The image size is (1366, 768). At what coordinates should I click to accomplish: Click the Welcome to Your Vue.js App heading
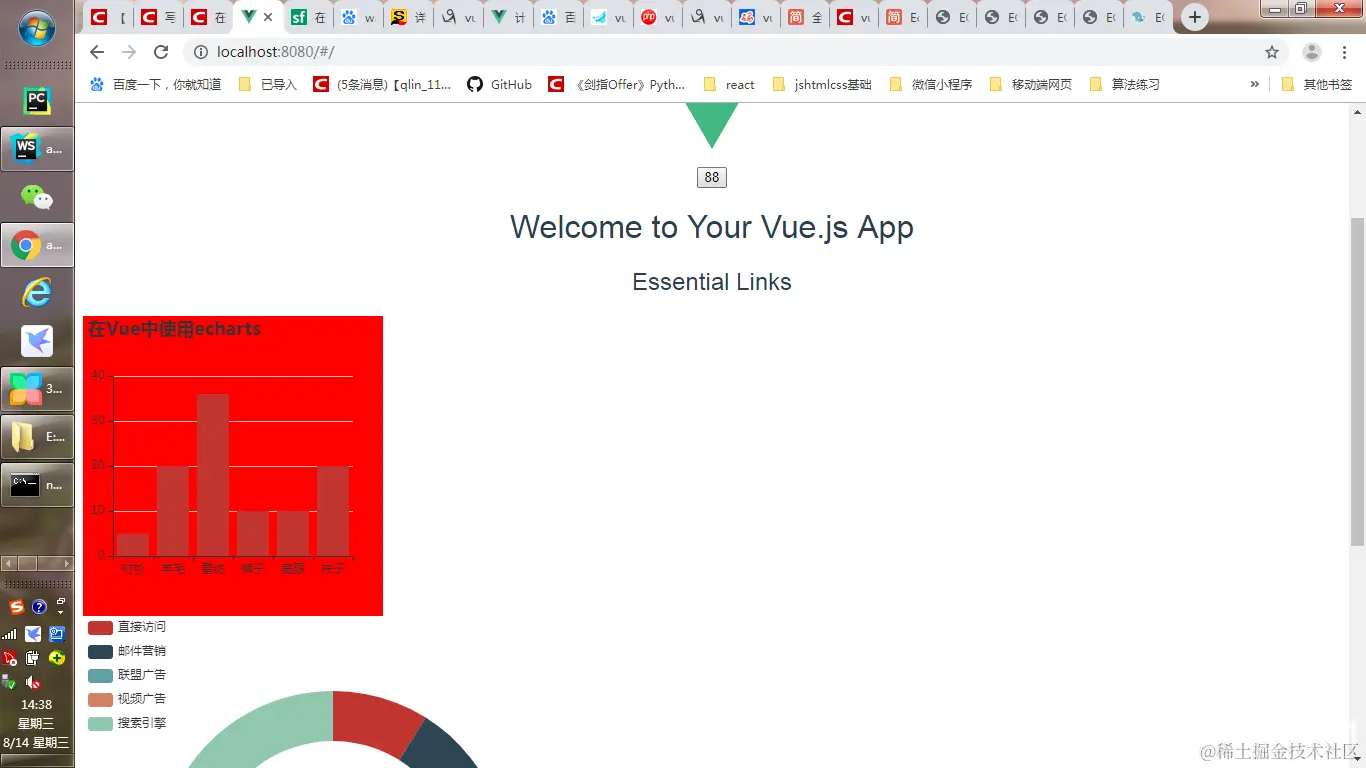[712, 227]
